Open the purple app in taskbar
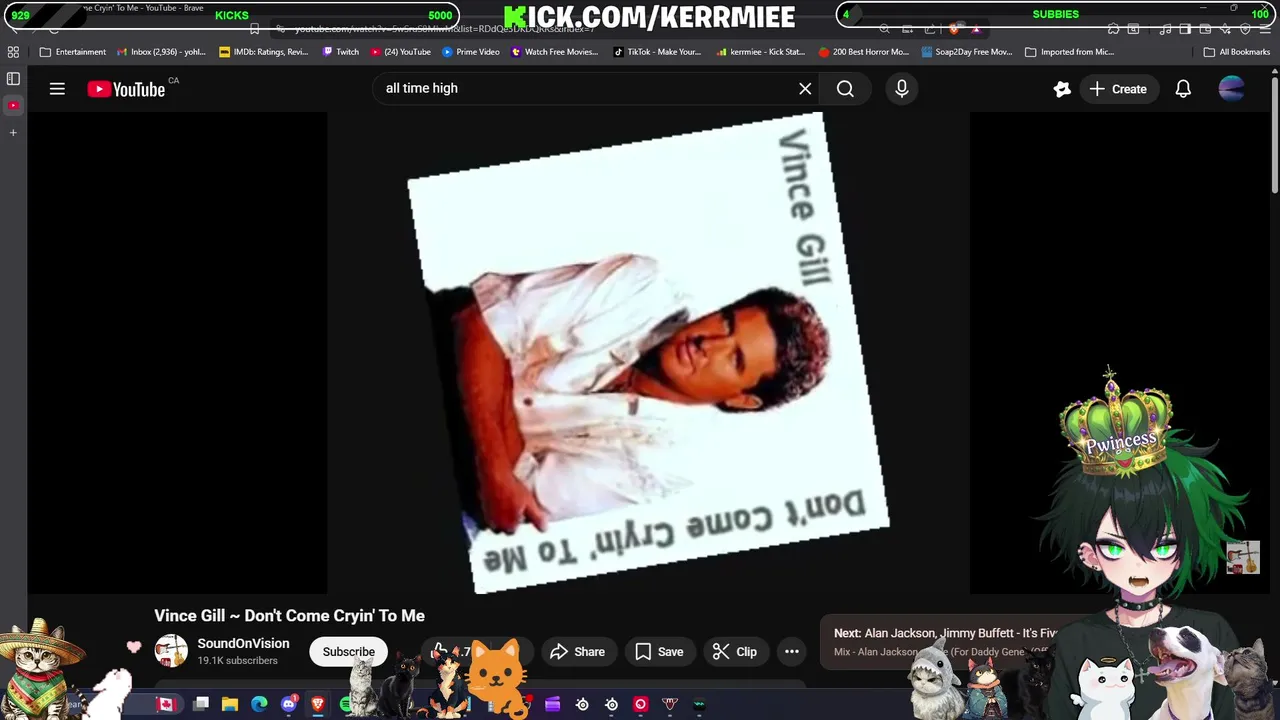The width and height of the screenshot is (1280, 720). tap(553, 704)
